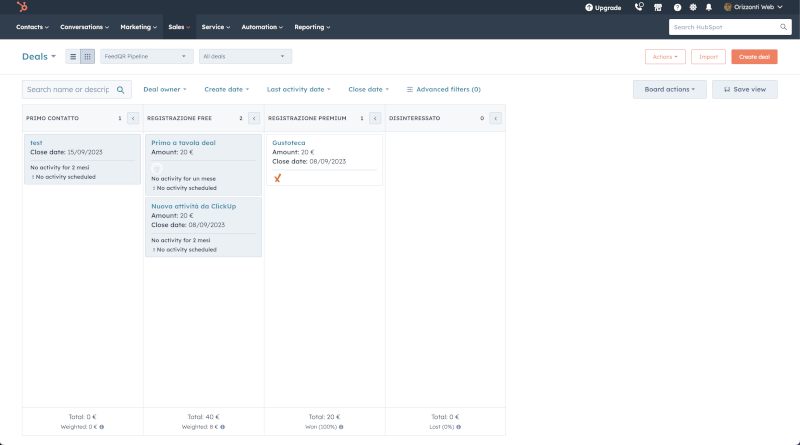Switch to list view

(73, 57)
